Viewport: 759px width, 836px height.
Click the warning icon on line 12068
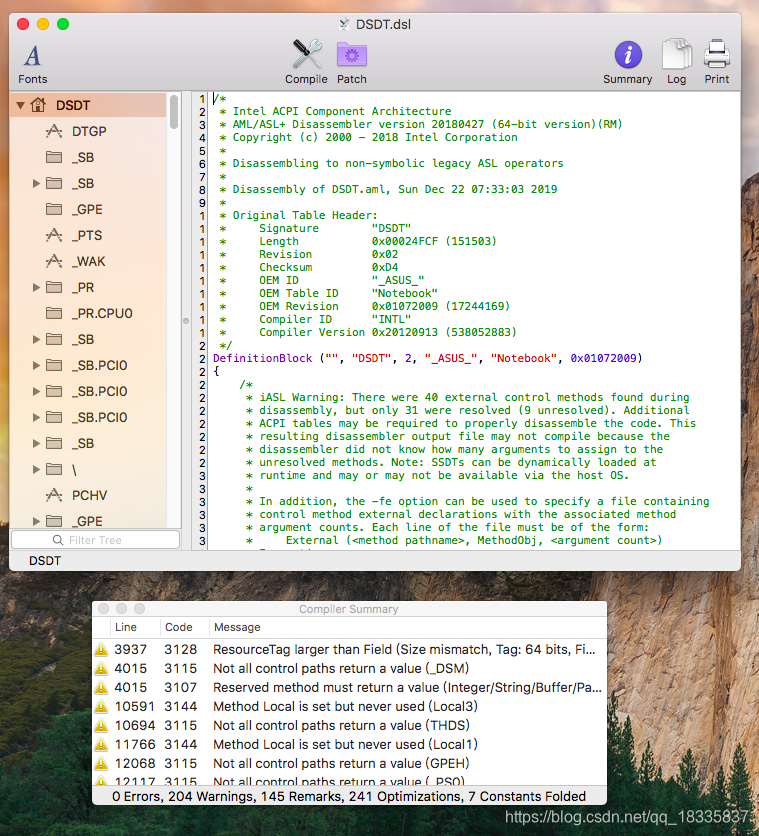101,763
